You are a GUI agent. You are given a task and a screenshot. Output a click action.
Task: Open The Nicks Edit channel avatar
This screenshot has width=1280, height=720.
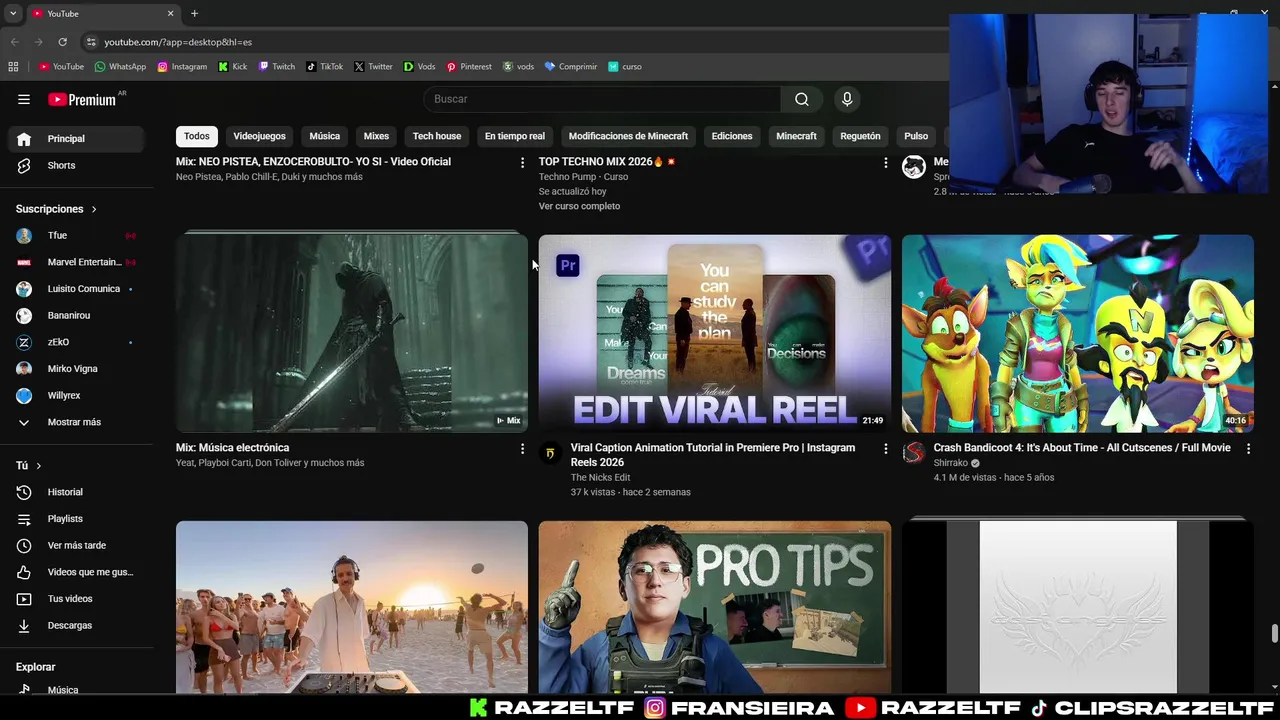(x=550, y=453)
